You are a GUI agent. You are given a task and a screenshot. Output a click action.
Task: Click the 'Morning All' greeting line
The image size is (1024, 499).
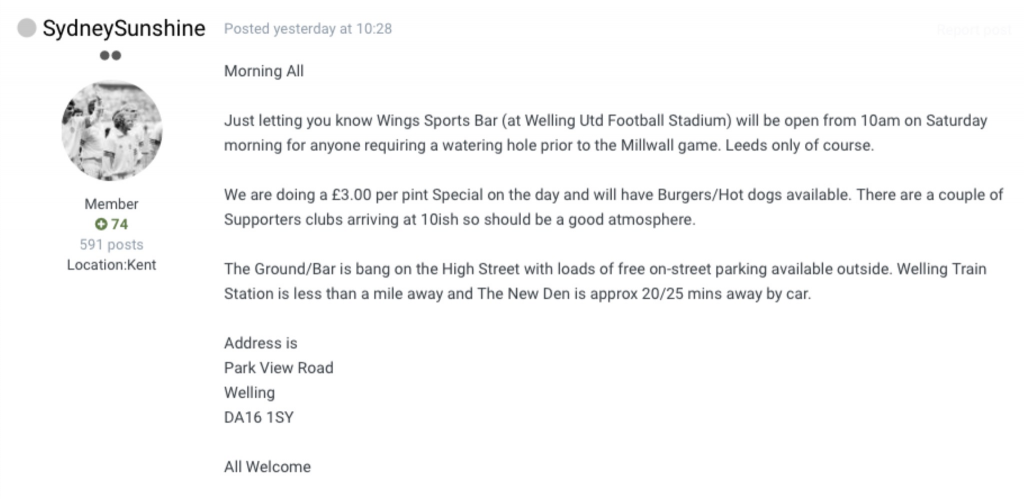coord(264,71)
